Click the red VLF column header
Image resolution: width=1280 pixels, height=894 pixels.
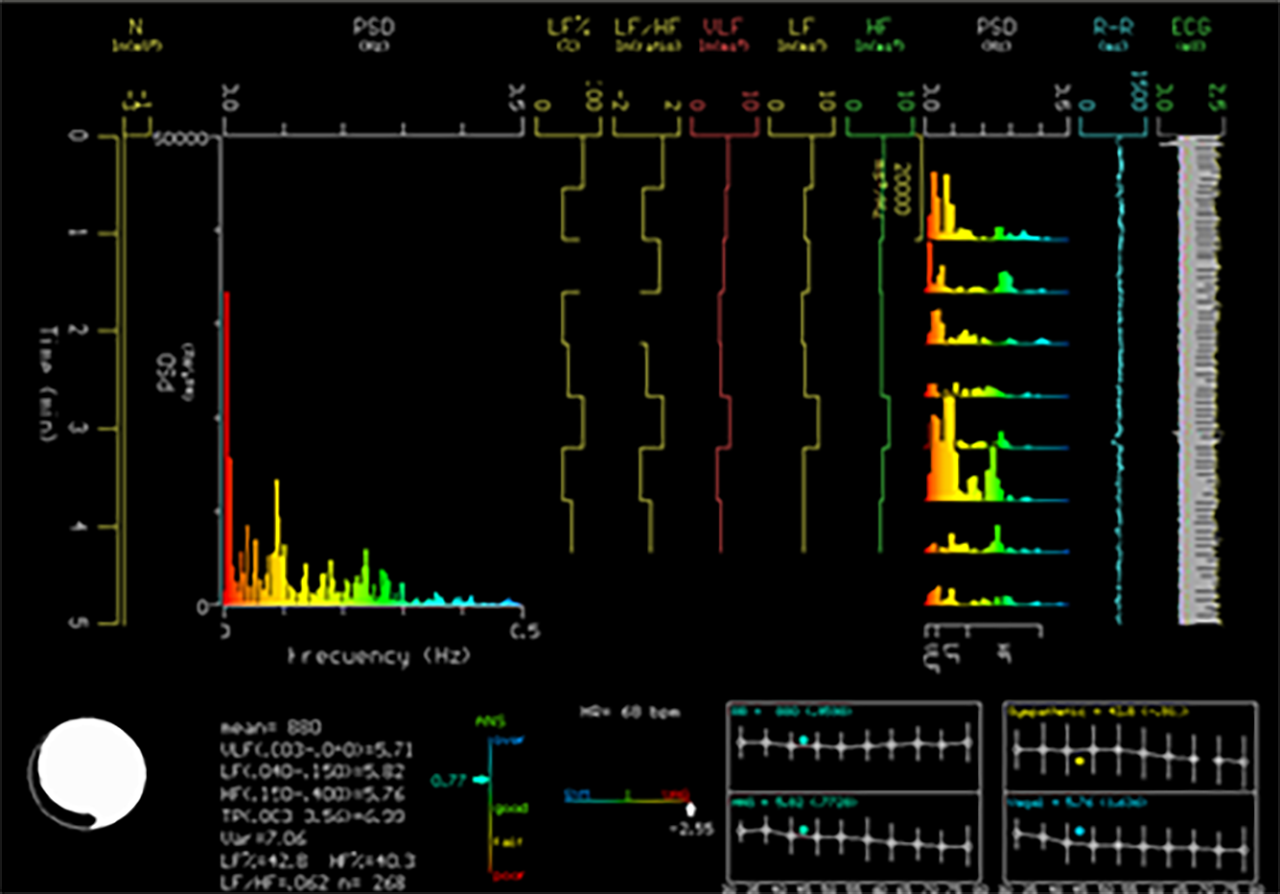[722, 28]
